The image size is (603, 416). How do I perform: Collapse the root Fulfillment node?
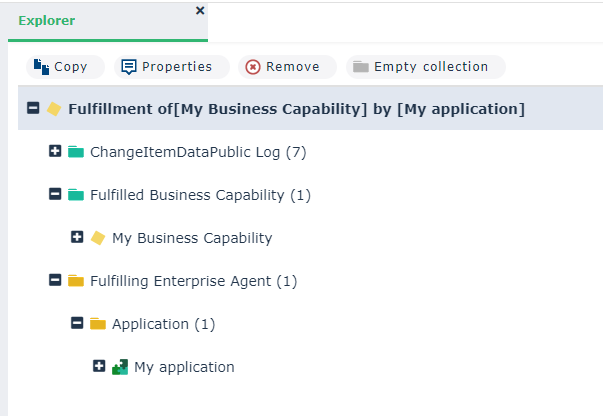[x=33, y=108]
